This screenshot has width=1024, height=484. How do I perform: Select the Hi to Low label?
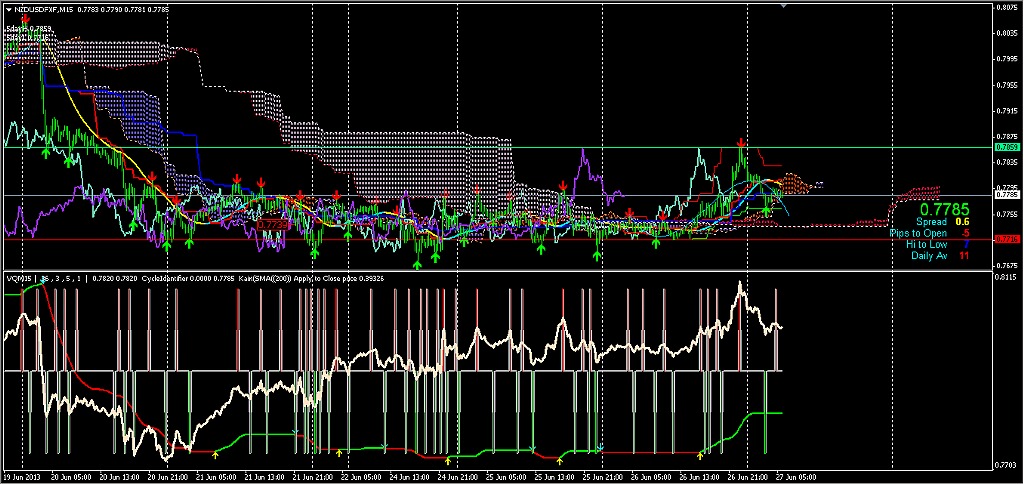[x=926, y=244]
